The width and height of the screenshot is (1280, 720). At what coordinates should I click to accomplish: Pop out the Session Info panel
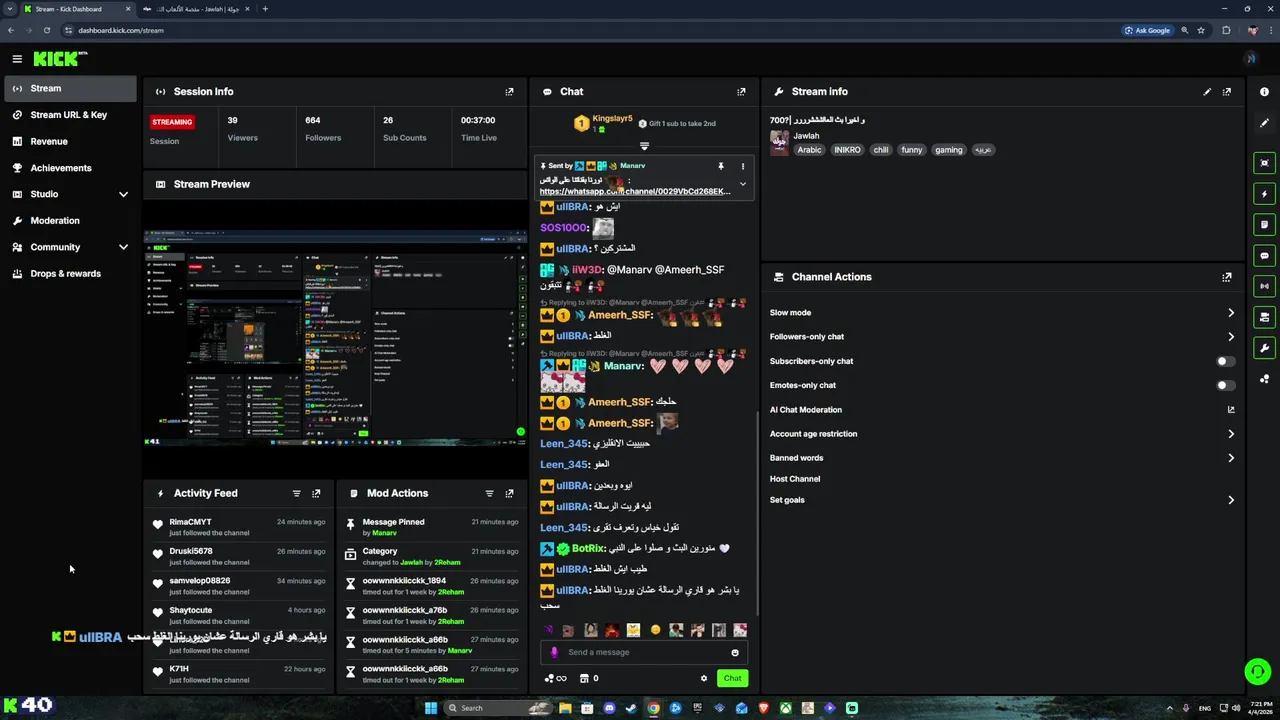509,92
